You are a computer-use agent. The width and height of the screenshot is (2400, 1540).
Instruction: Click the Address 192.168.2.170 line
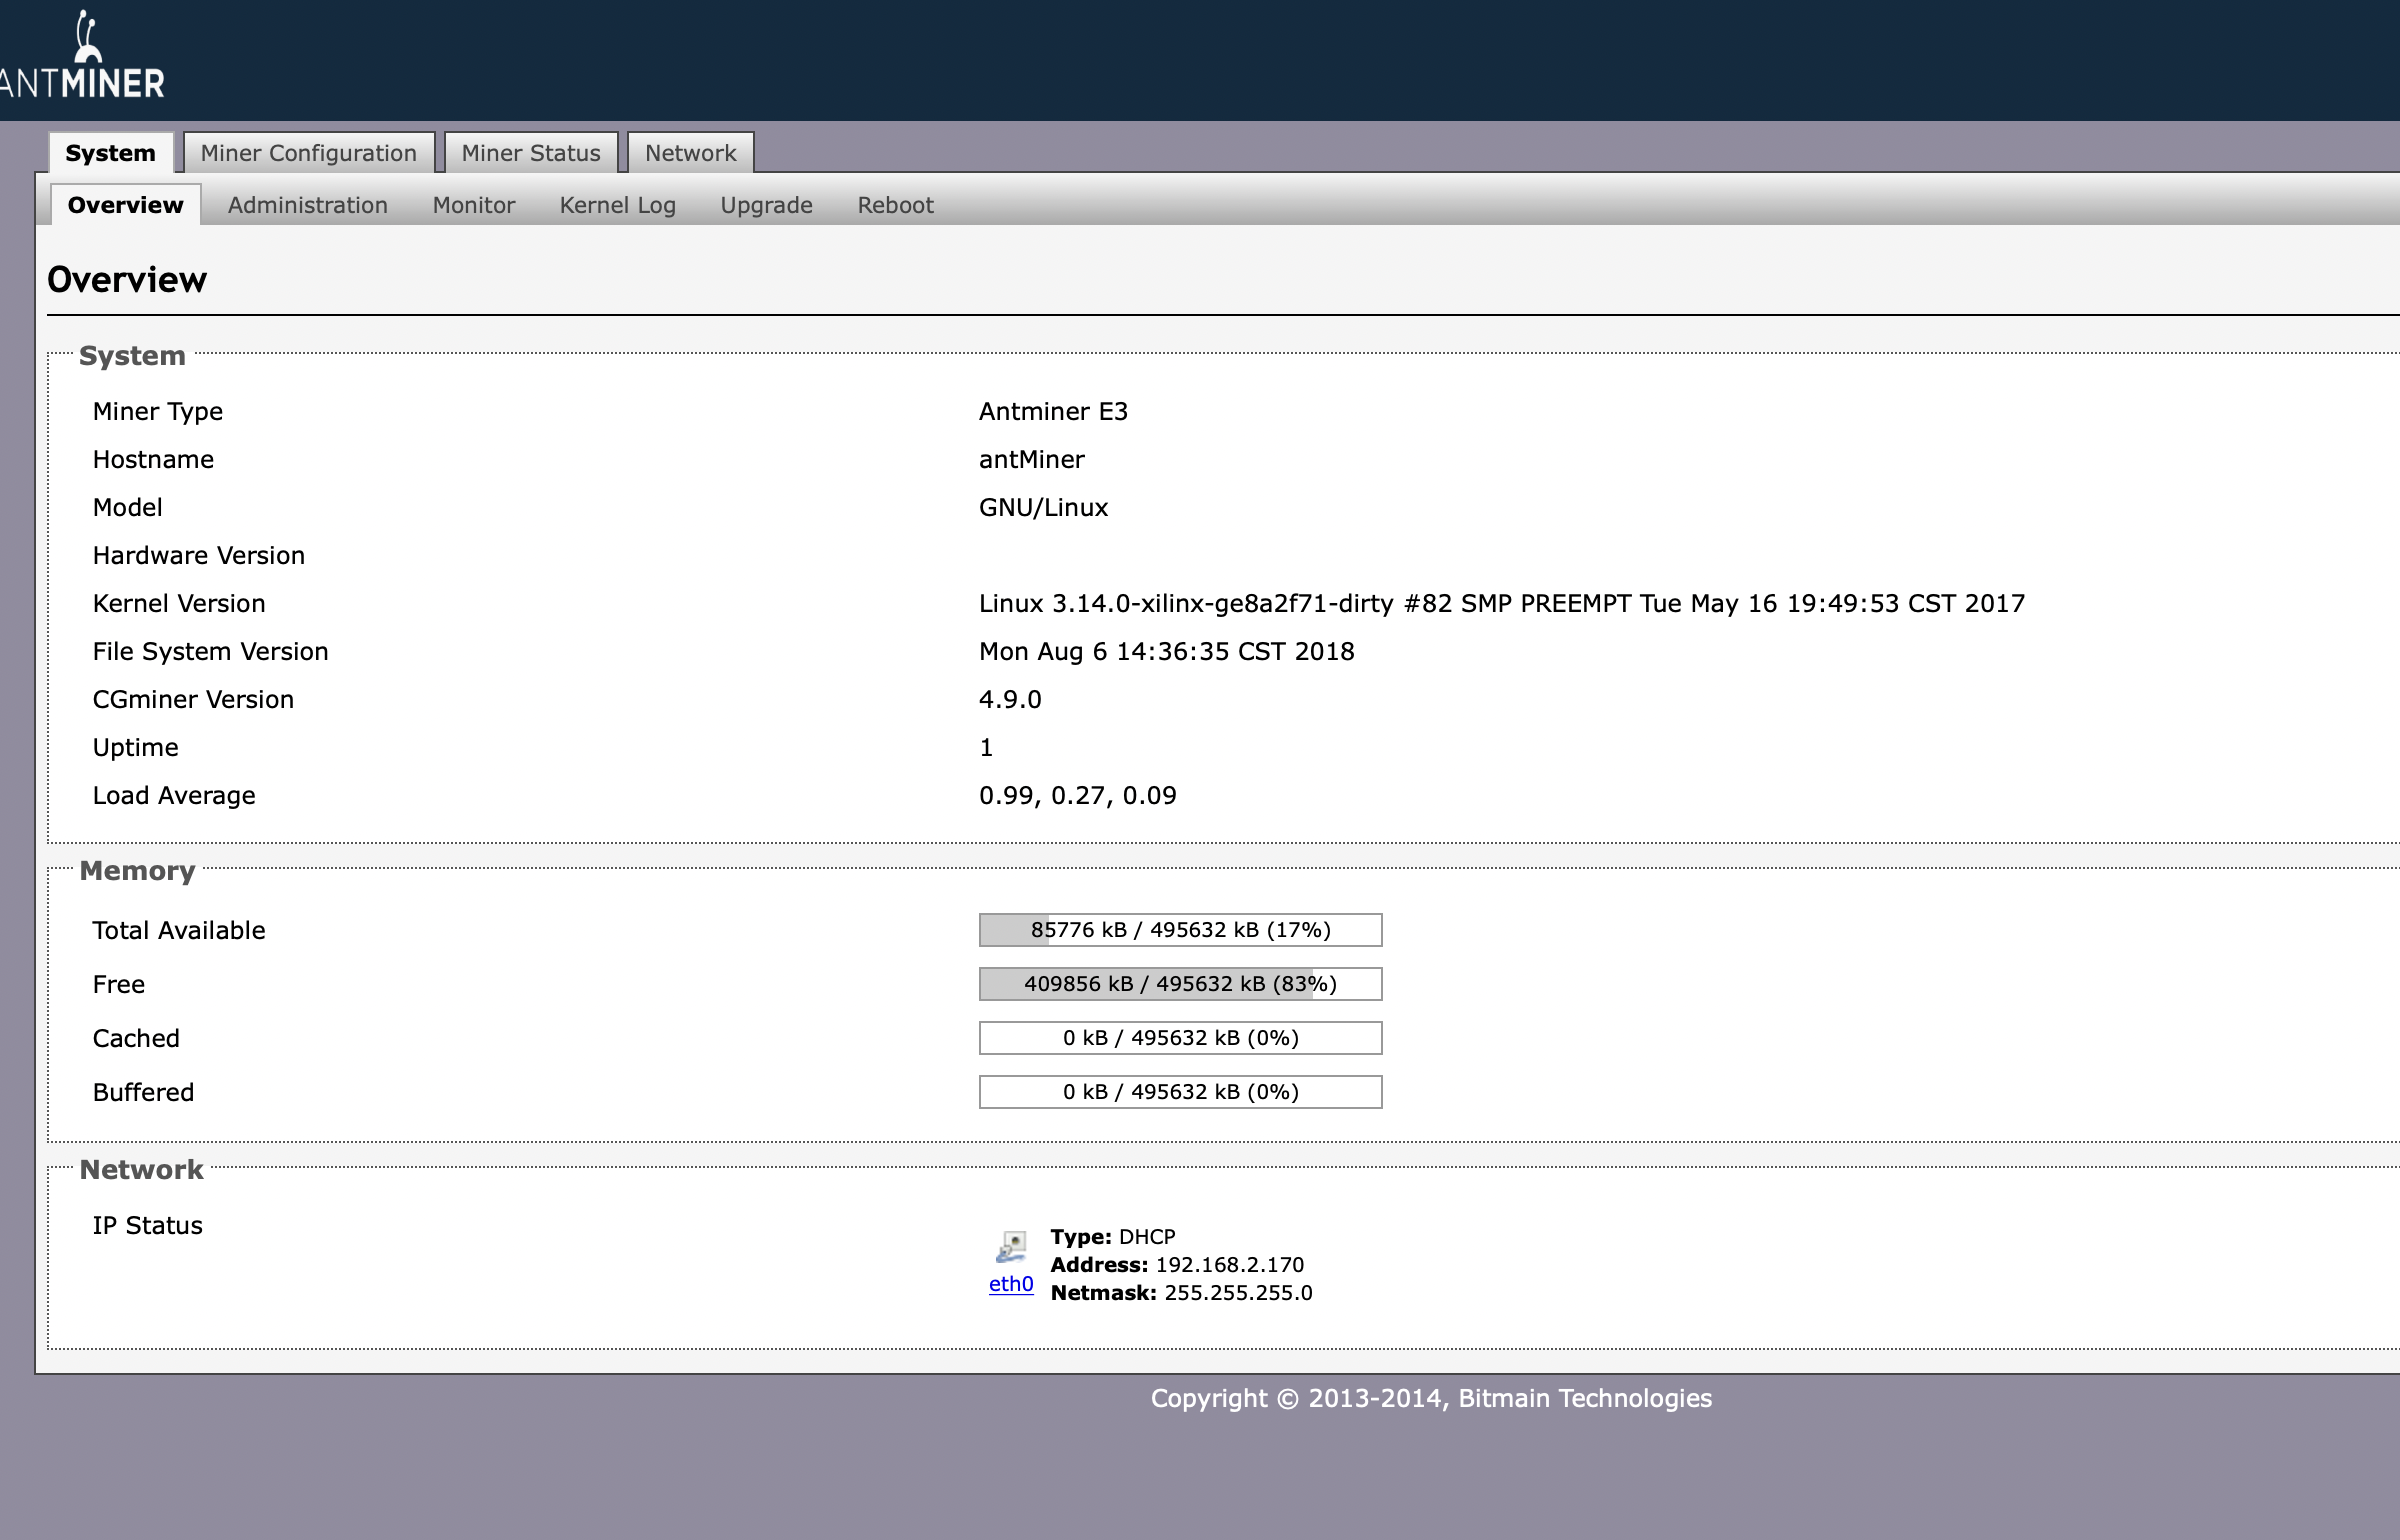[x=1177, y=1265]
